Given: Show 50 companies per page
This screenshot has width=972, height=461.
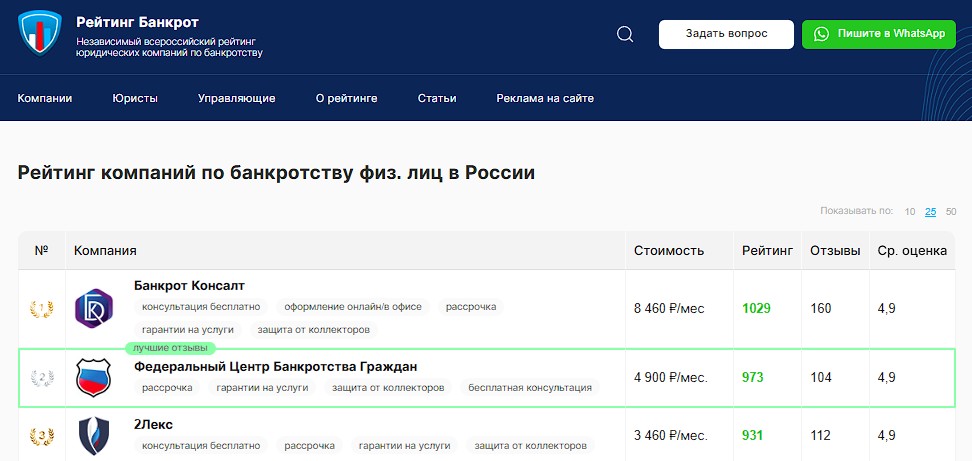Looking at the screenshot, I should tap(951, 212).
